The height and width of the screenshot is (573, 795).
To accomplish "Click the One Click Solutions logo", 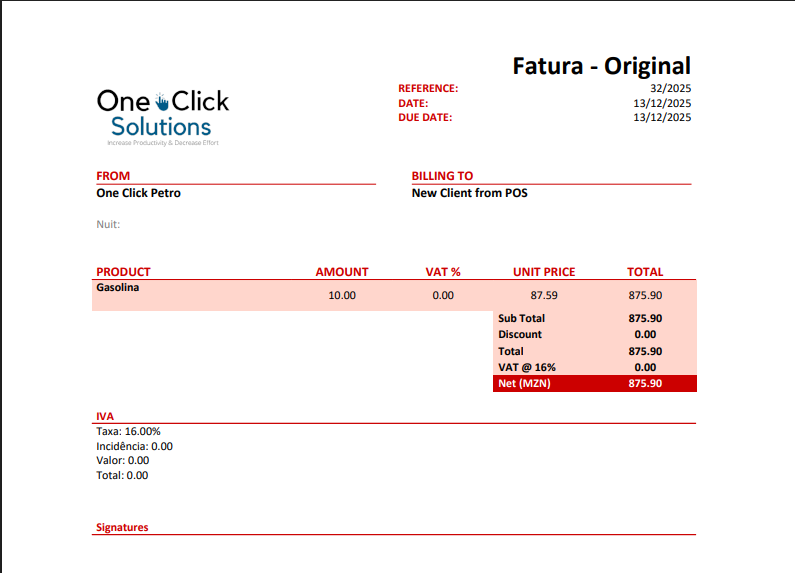I will [x=163, y=118].
